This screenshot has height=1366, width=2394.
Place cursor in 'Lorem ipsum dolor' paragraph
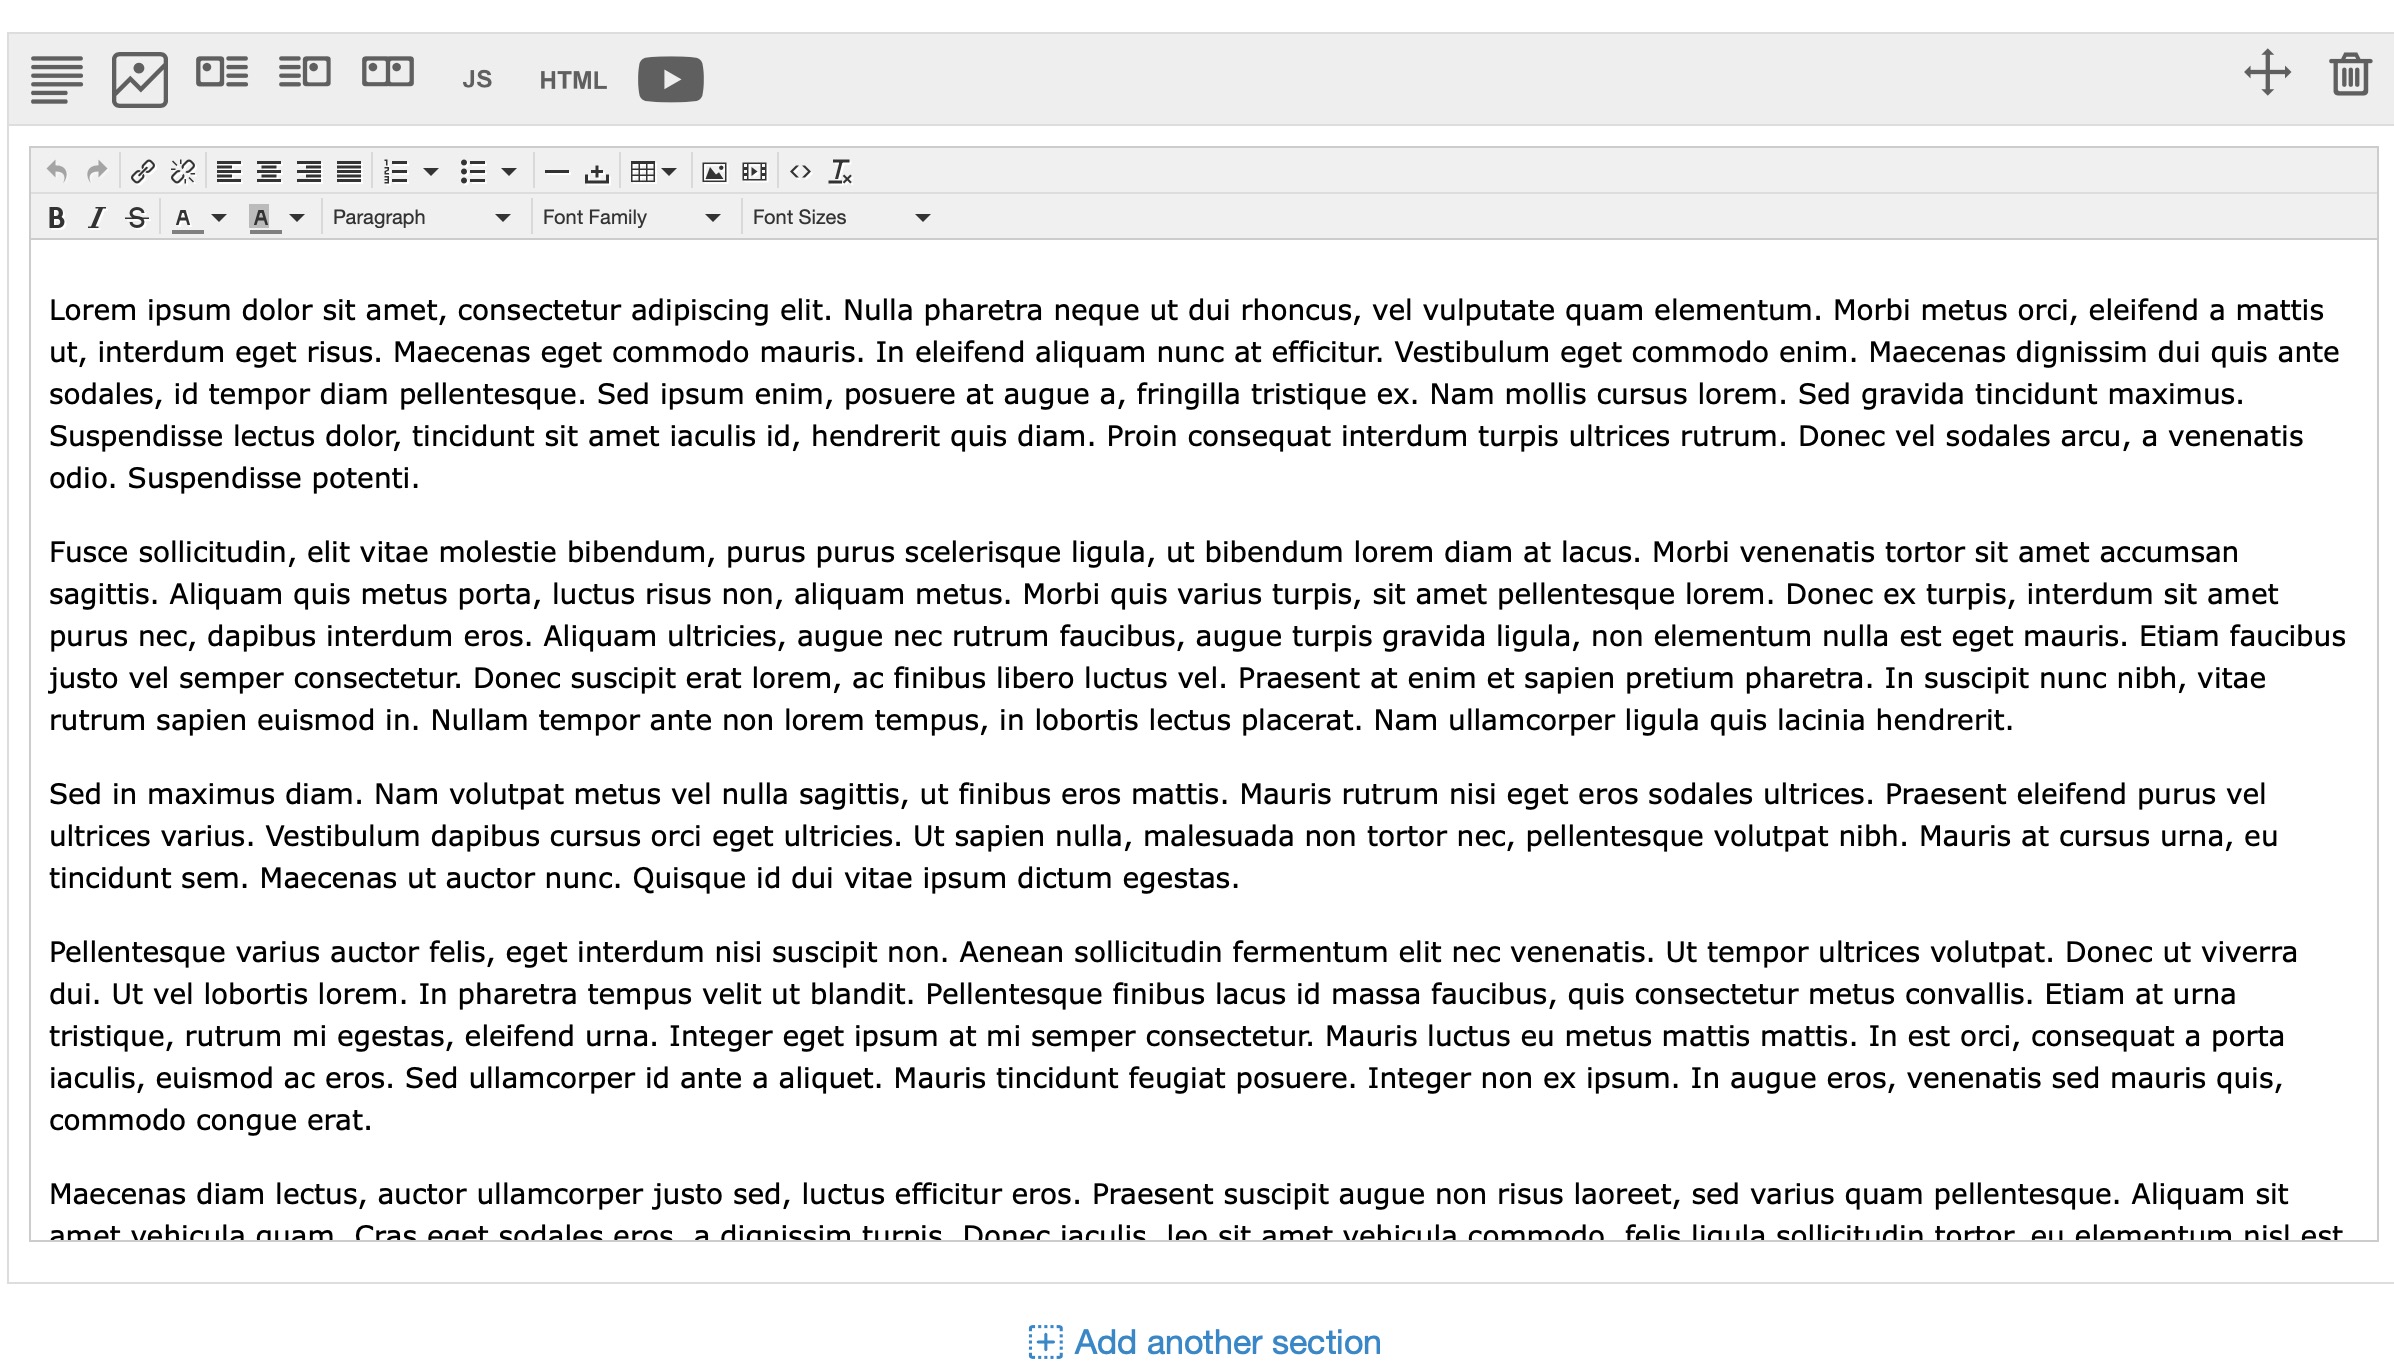(x=1195, y=394)
